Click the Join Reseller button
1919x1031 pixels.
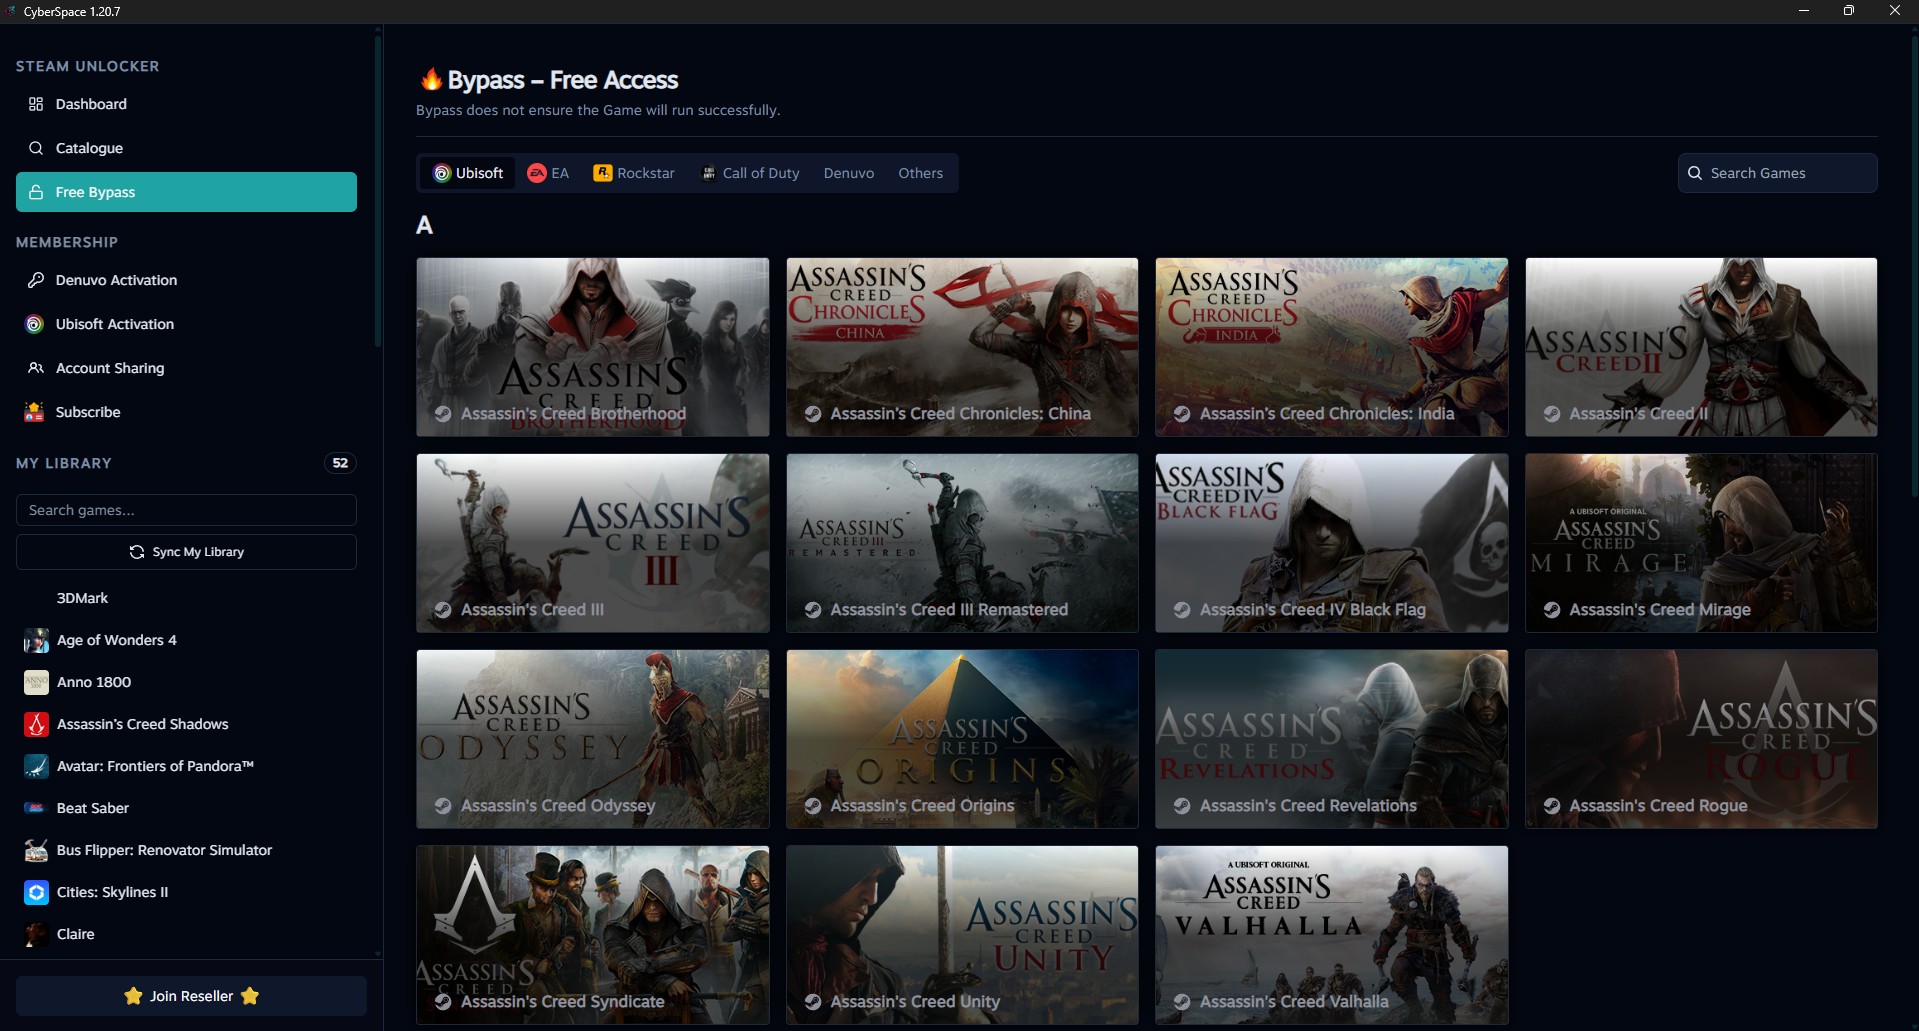point(191,996)
